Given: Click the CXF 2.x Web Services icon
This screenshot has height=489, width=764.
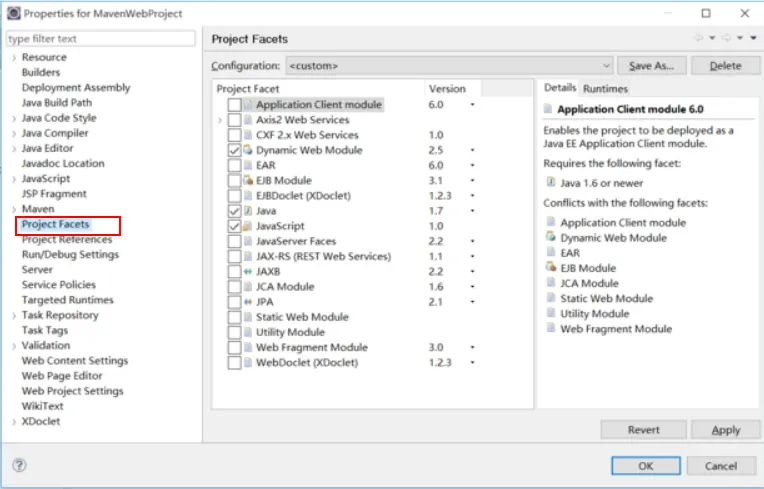Looking at the screenshot, I should pos(248,135).
